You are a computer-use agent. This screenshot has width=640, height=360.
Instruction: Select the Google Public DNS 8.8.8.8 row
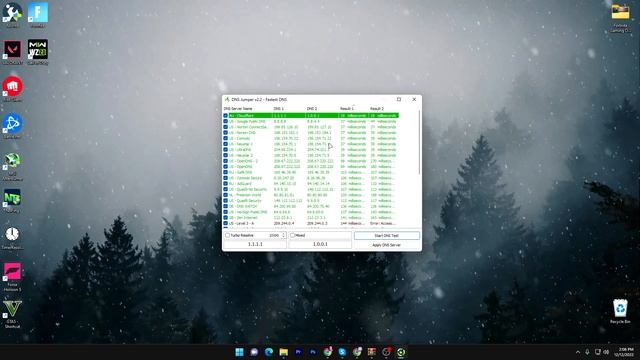click(x=311, y=121)
